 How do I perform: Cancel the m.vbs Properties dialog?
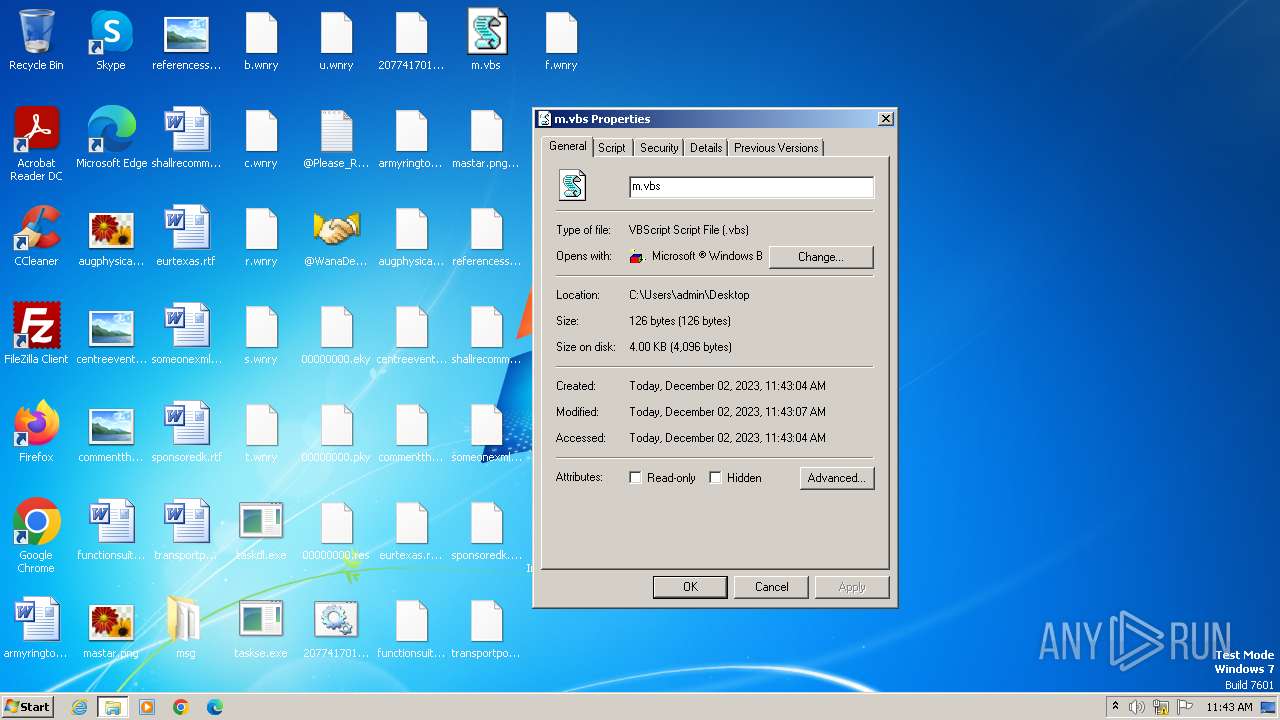[771, 587]
